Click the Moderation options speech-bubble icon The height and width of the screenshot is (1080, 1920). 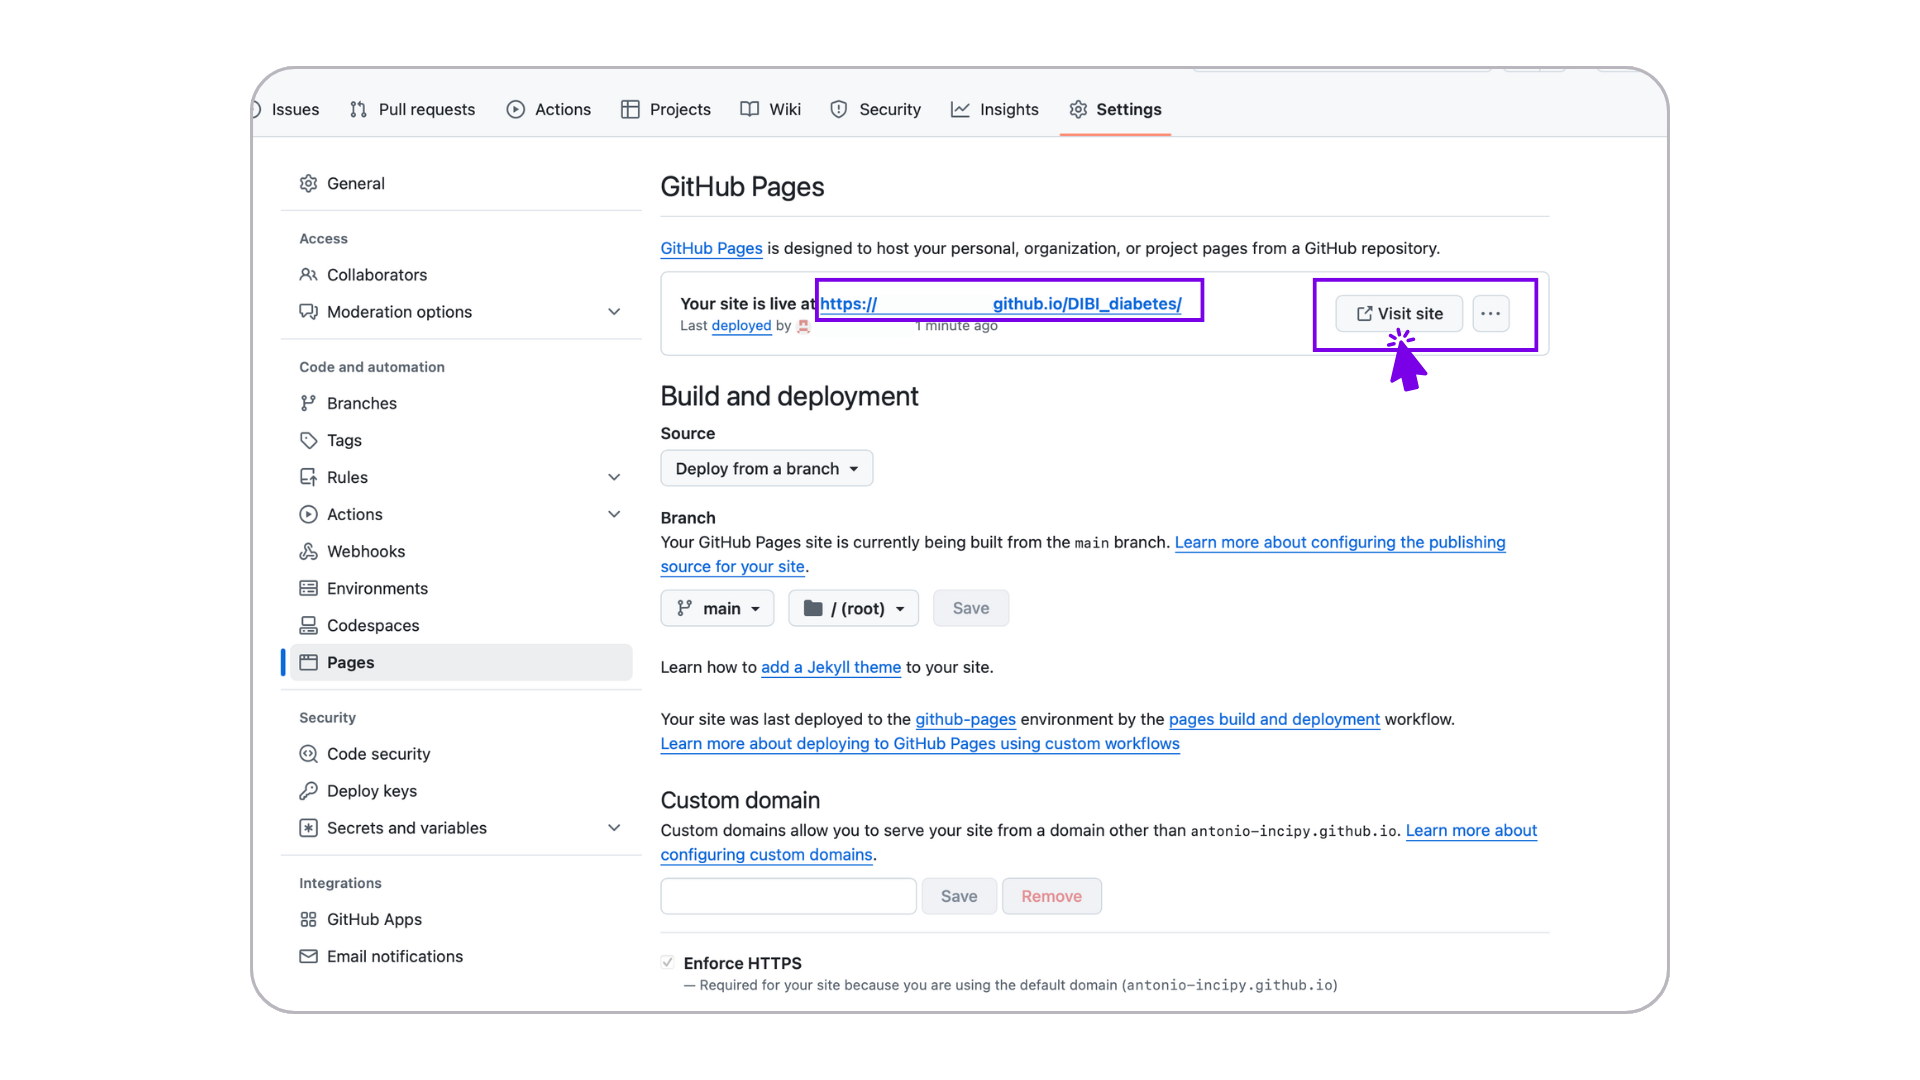308,311
